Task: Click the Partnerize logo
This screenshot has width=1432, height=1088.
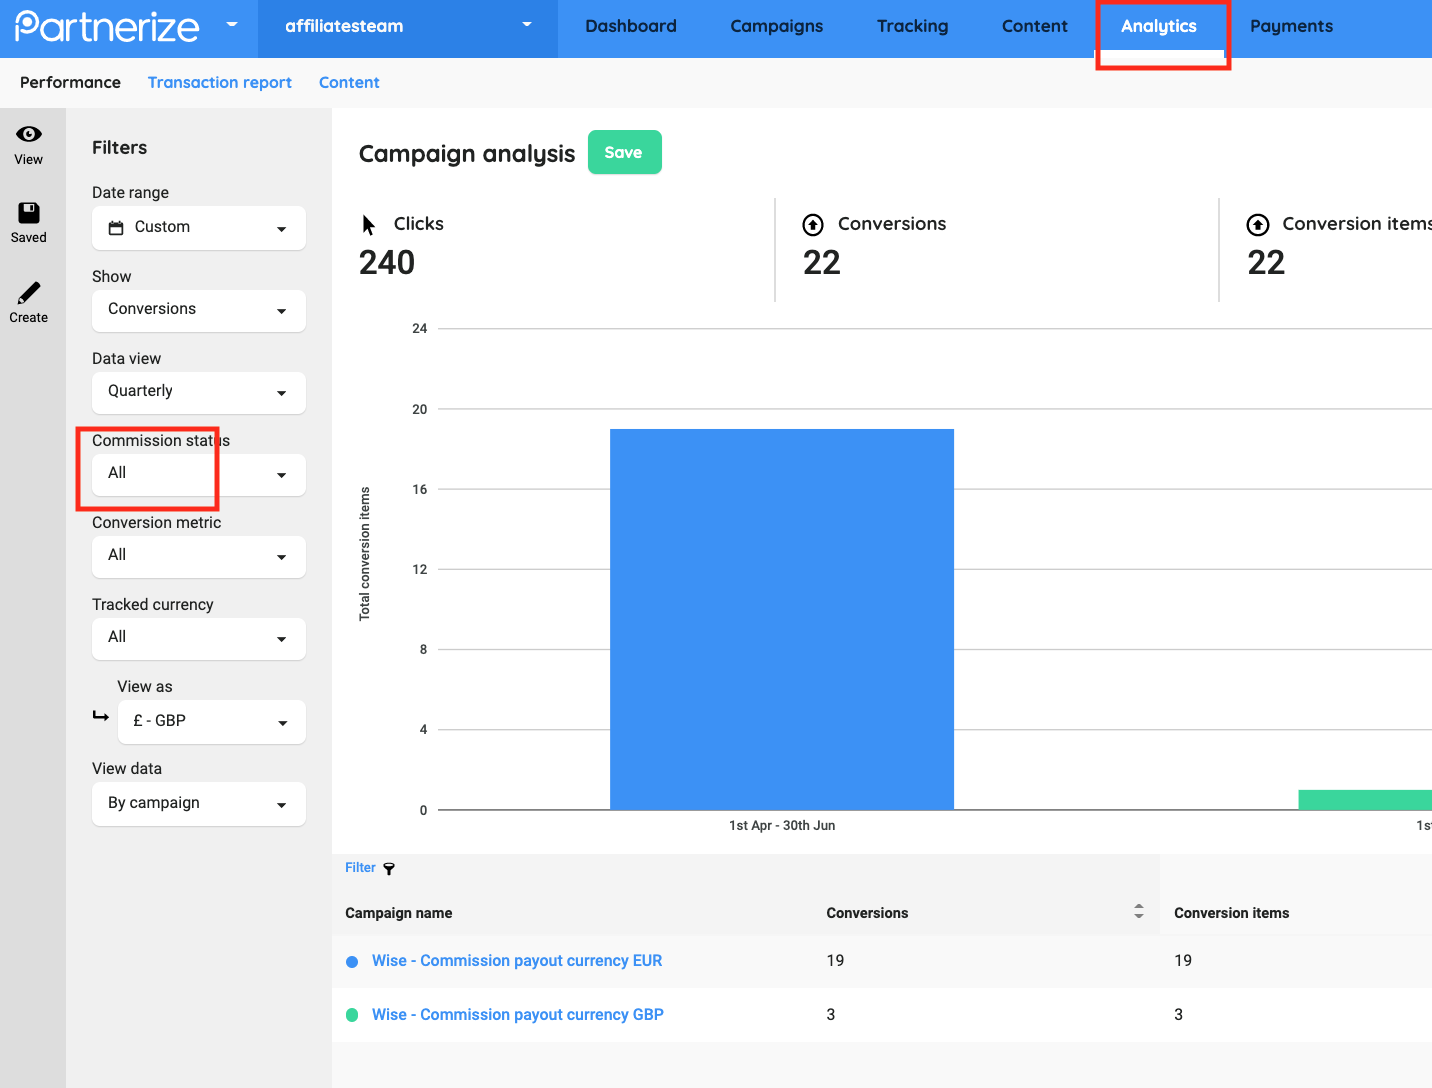Action: click(108, 26)
